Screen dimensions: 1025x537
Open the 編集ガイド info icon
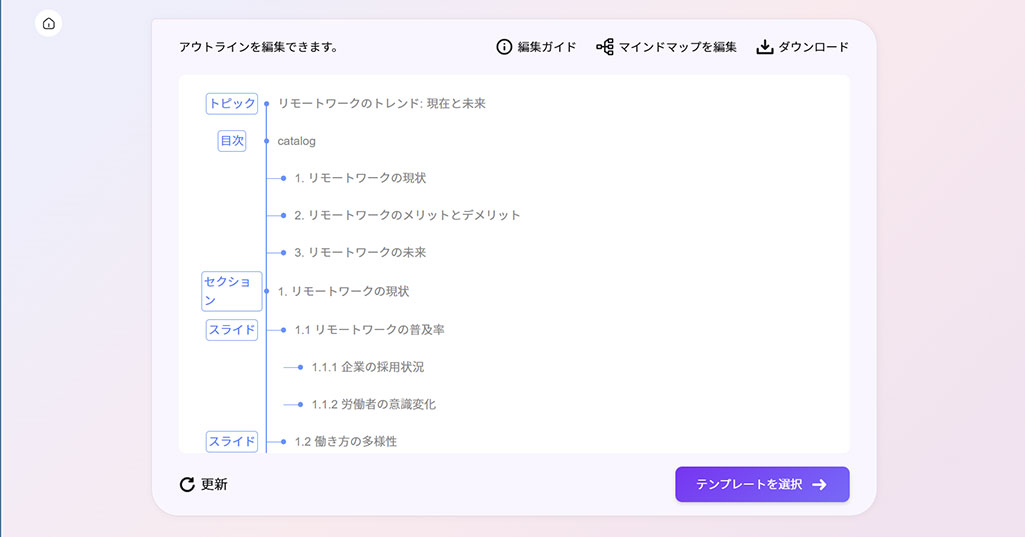coord(504,47)
